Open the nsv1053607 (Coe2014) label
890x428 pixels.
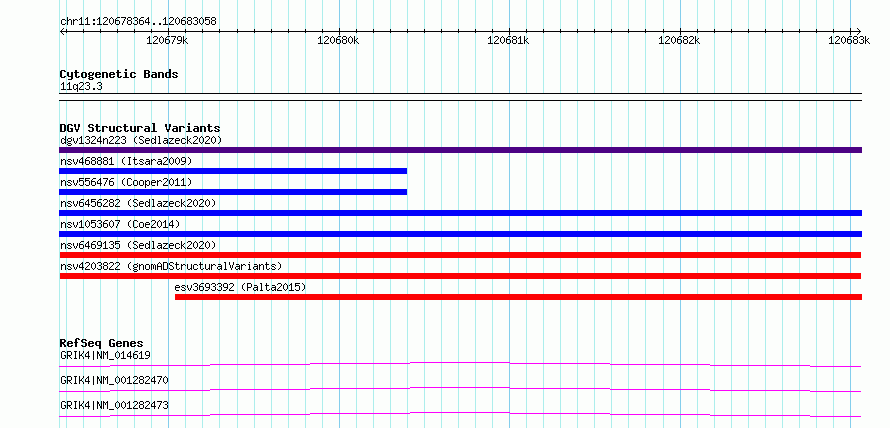(x=120, y=224)
